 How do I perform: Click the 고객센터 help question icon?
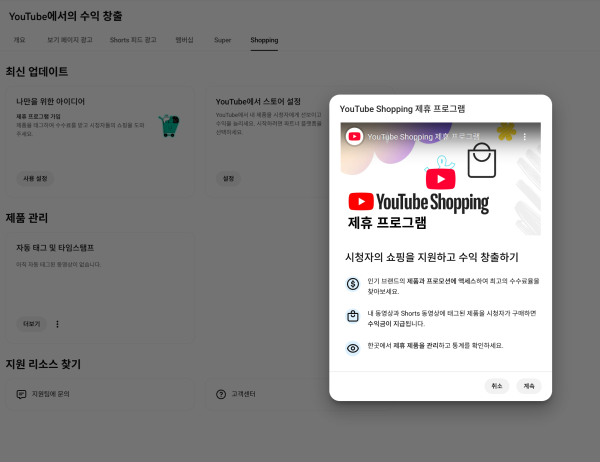pyautogui.click(x=221, y=394)
